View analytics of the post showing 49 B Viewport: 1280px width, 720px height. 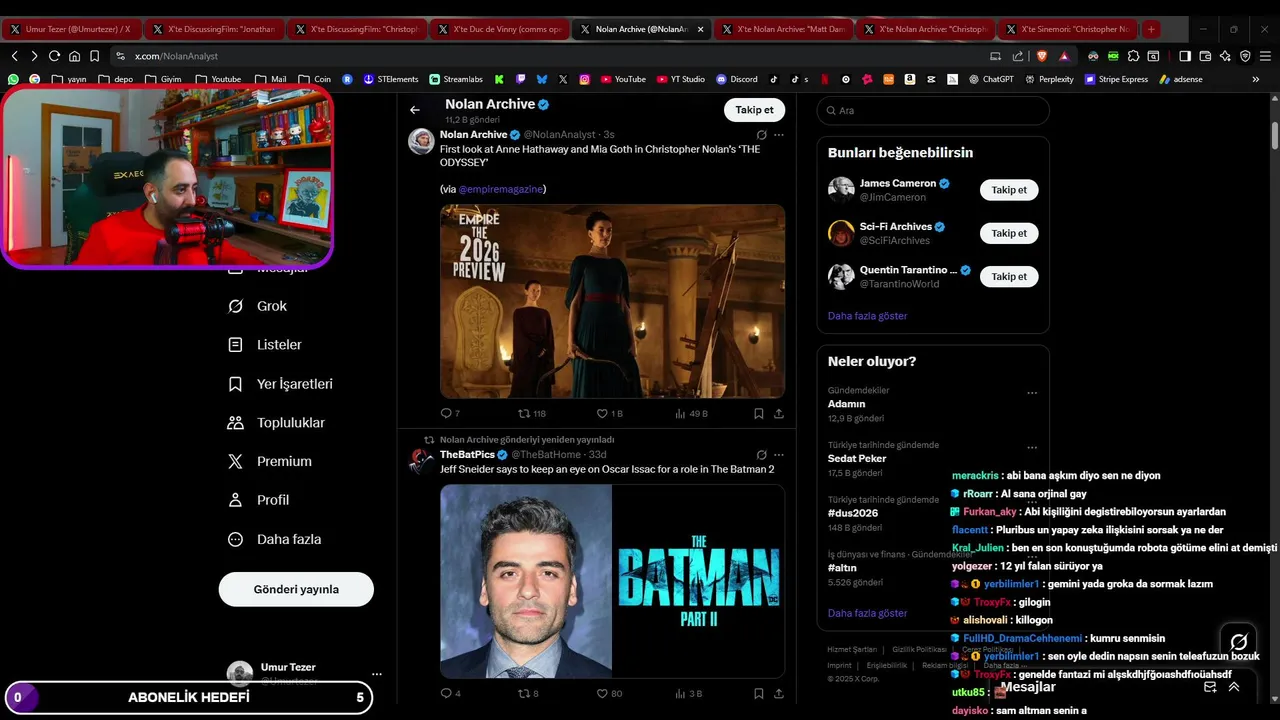coord(691,413)
